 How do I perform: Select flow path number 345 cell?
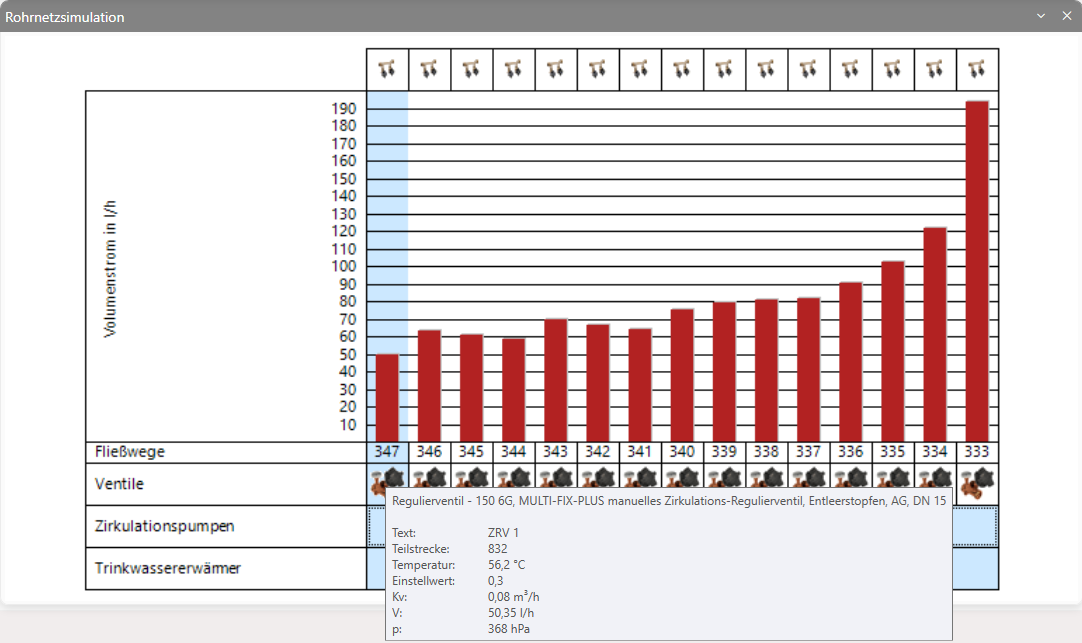tap(471, 452)
